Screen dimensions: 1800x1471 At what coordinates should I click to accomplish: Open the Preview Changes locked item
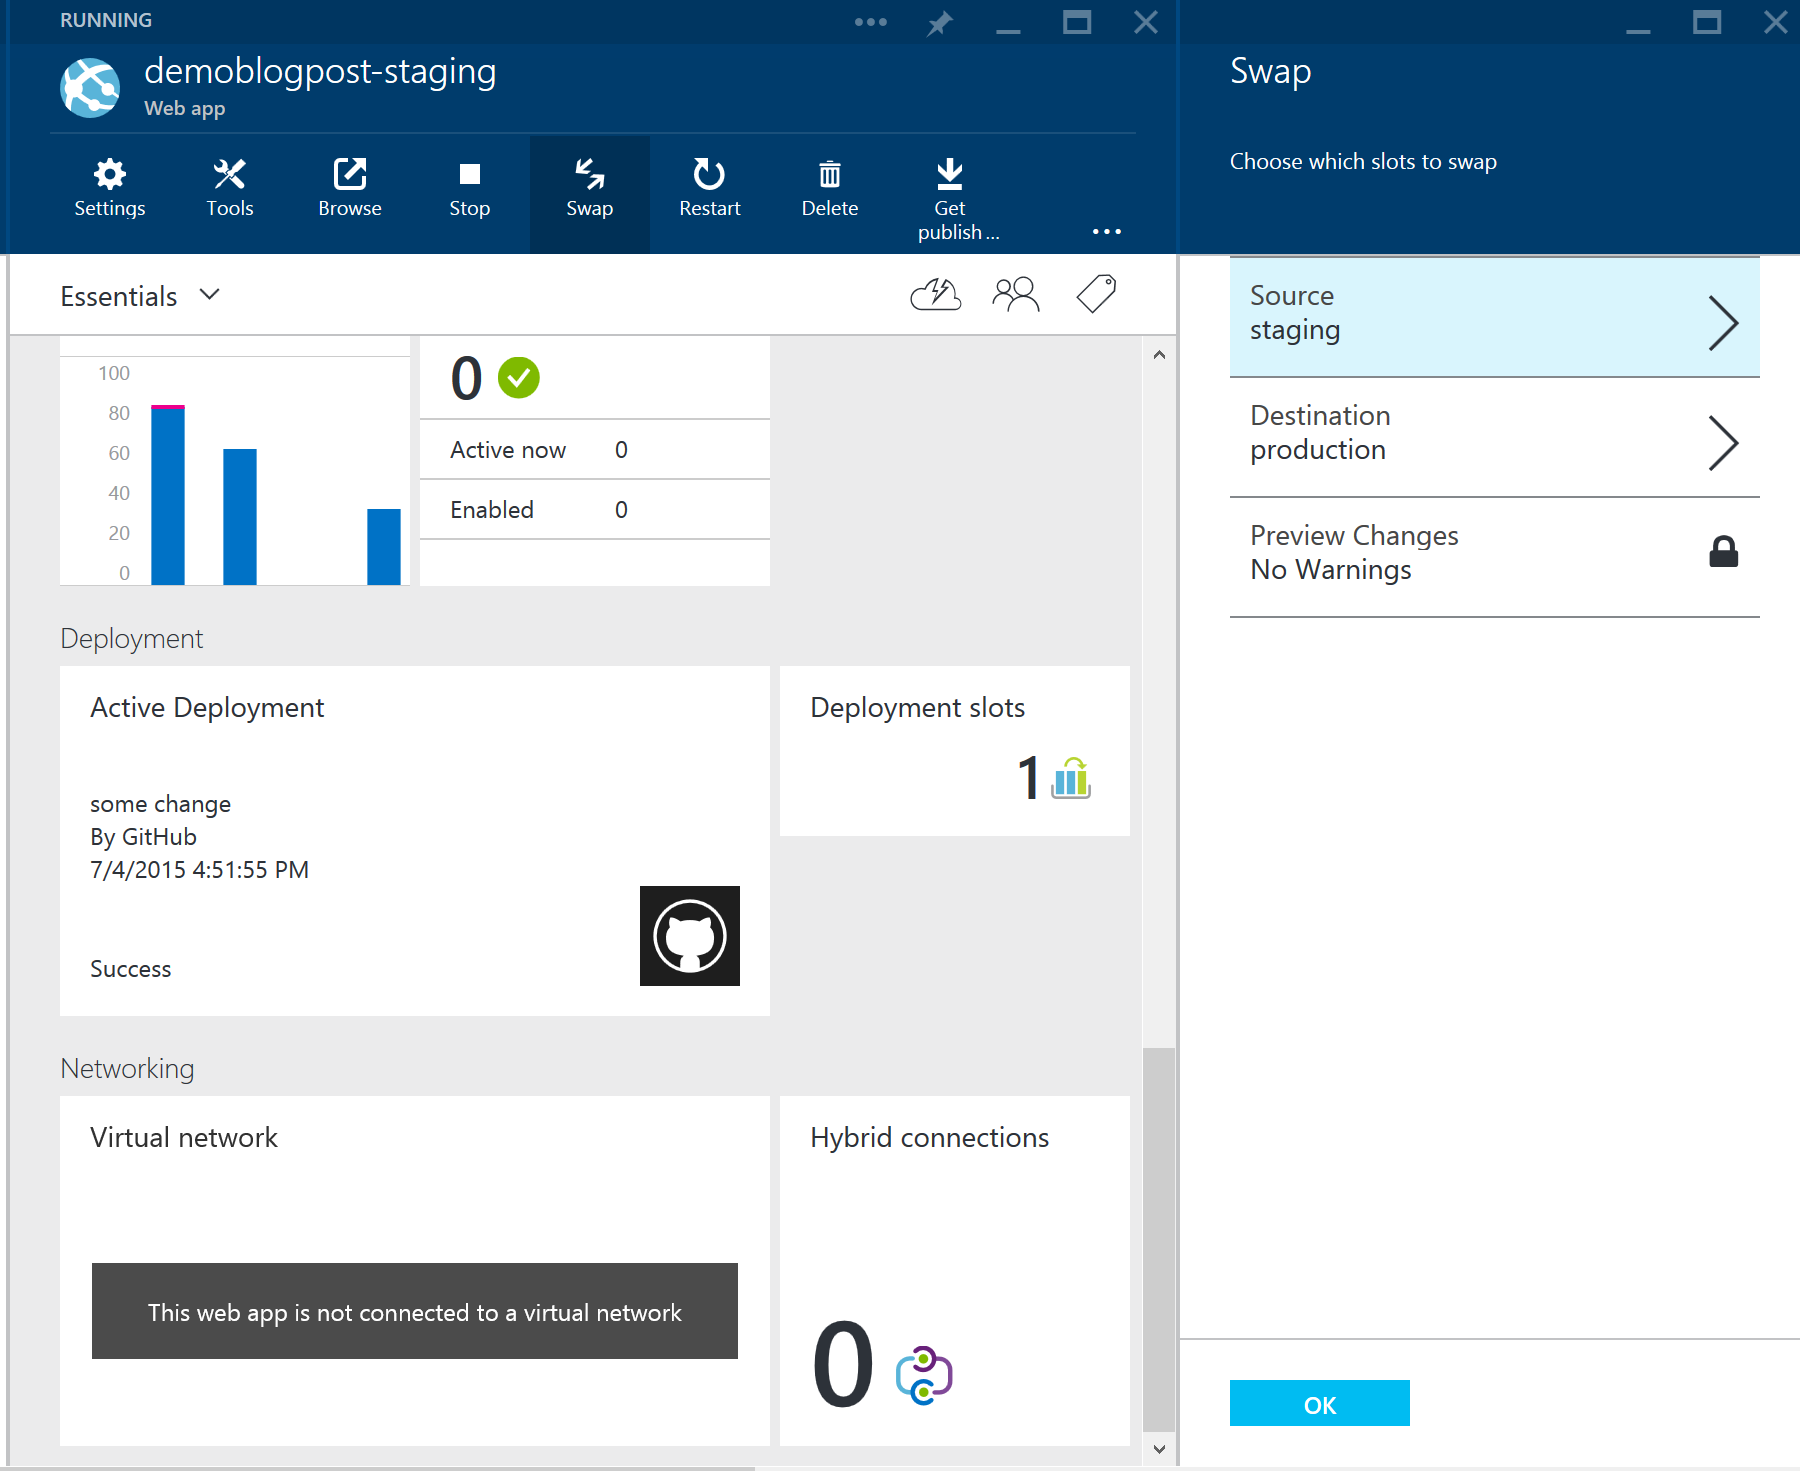click(1494, 556)
